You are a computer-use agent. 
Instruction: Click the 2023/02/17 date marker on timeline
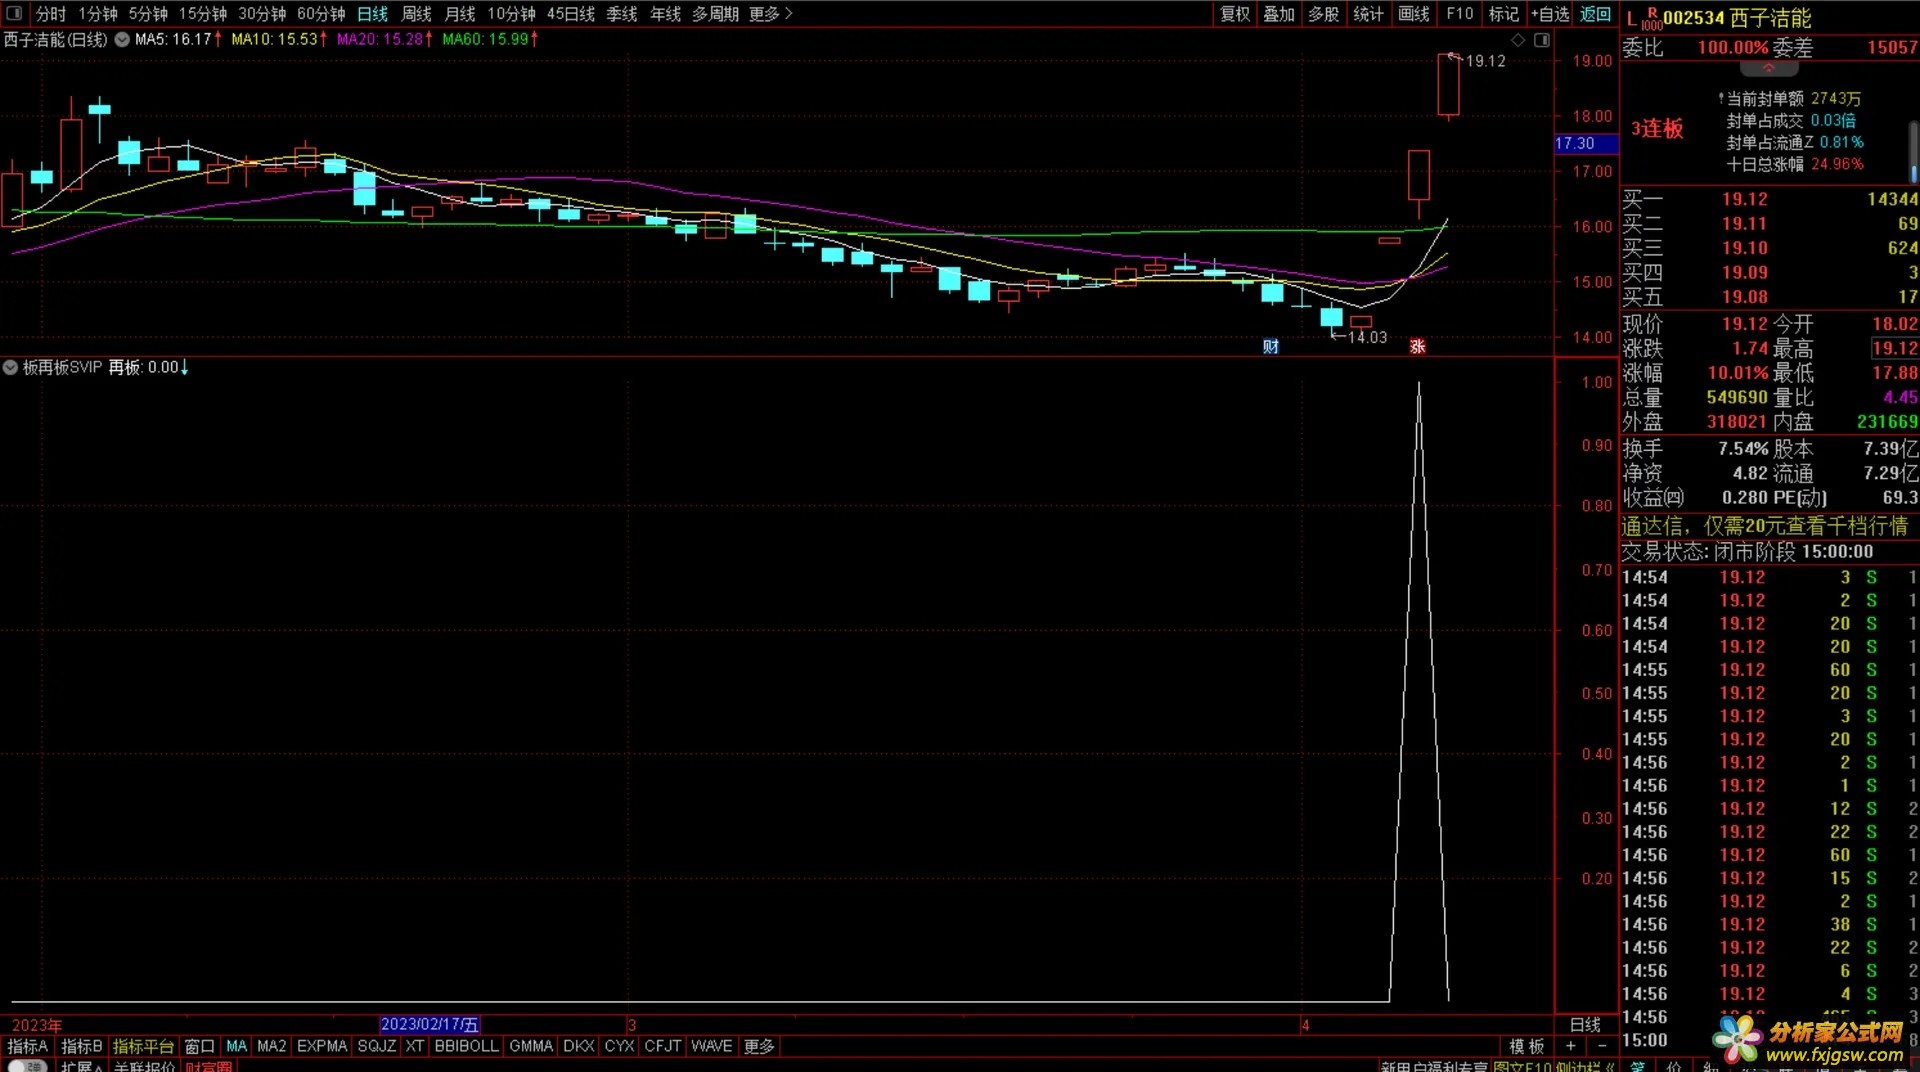point(430,1024)
